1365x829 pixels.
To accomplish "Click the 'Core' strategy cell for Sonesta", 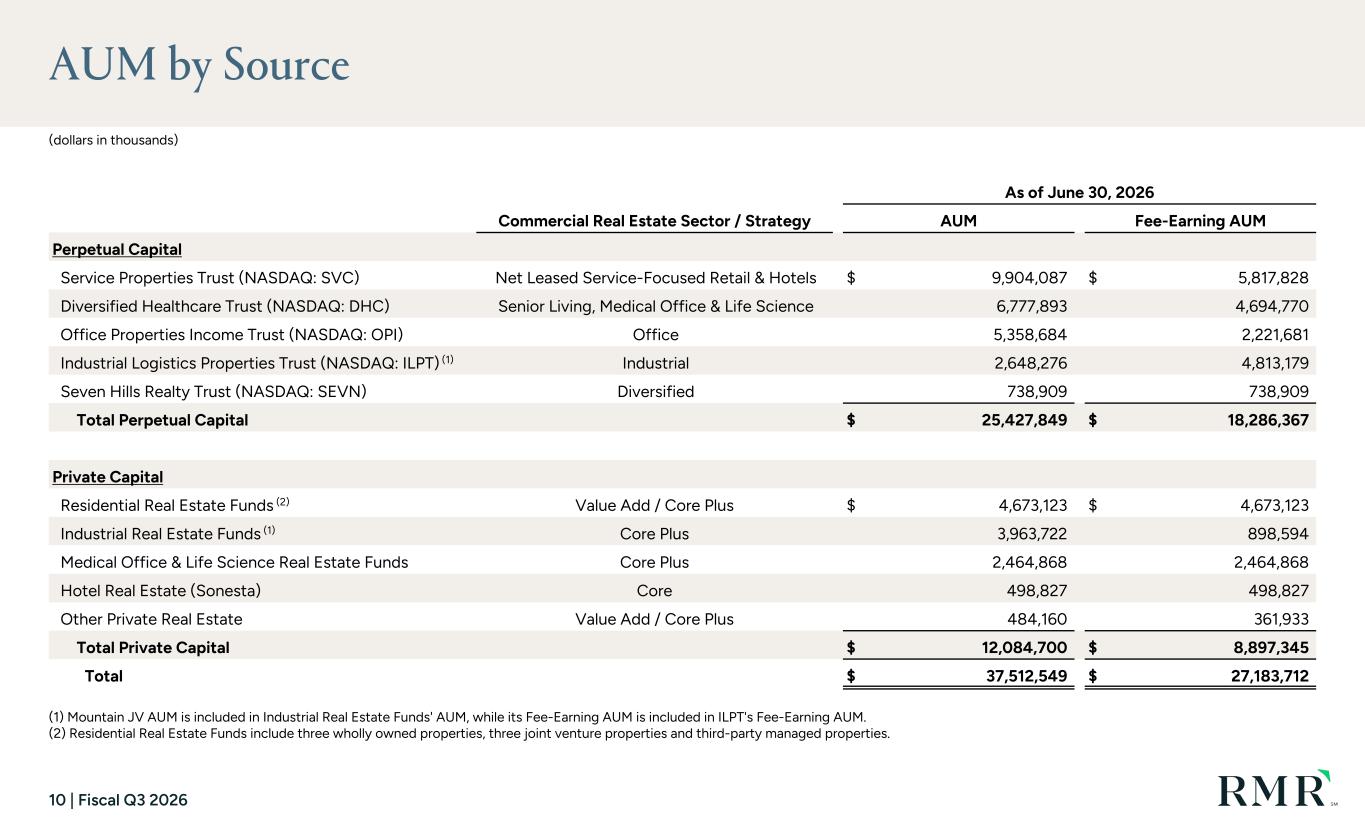I will [x=655, y=590].
